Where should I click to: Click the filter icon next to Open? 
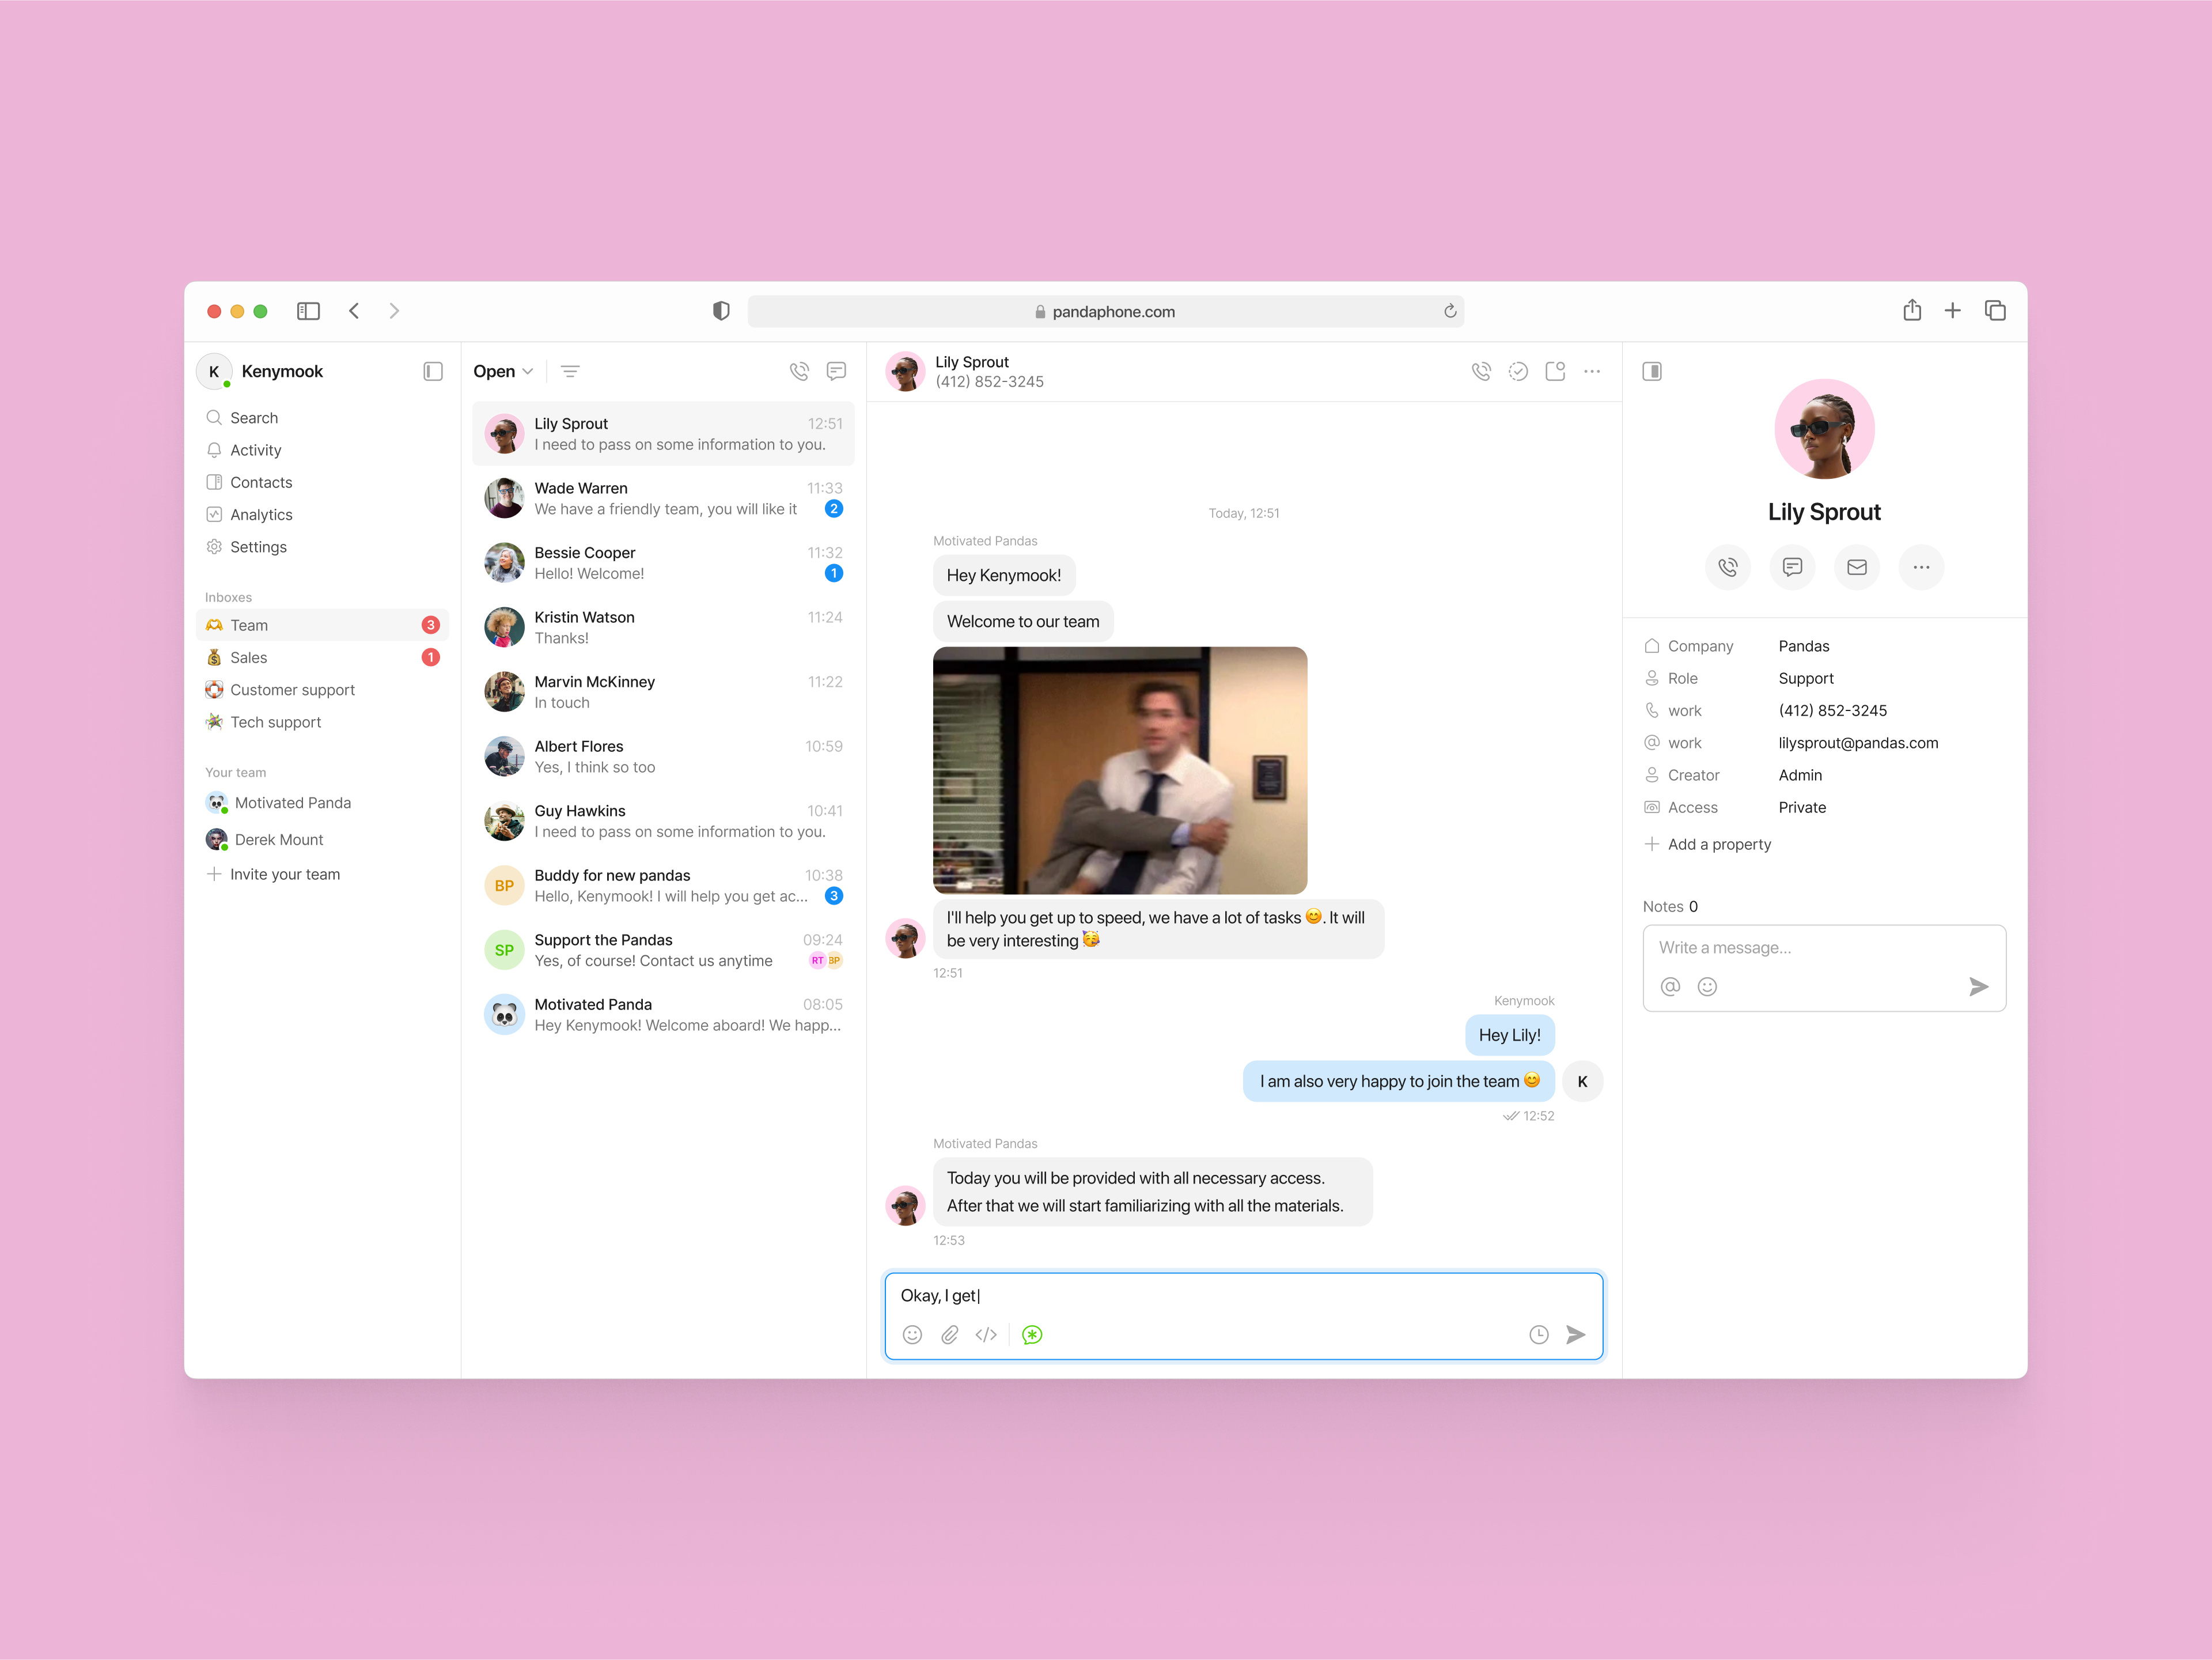pyautogui.click(x=570, y=371)
